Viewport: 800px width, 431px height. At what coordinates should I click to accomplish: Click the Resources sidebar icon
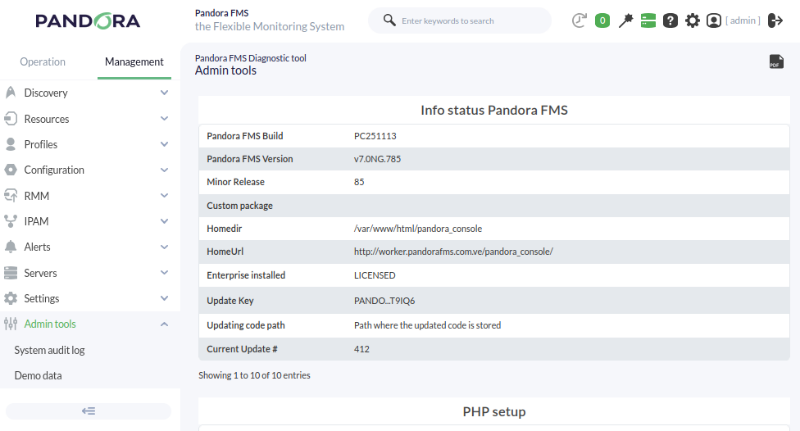(10, 118)
